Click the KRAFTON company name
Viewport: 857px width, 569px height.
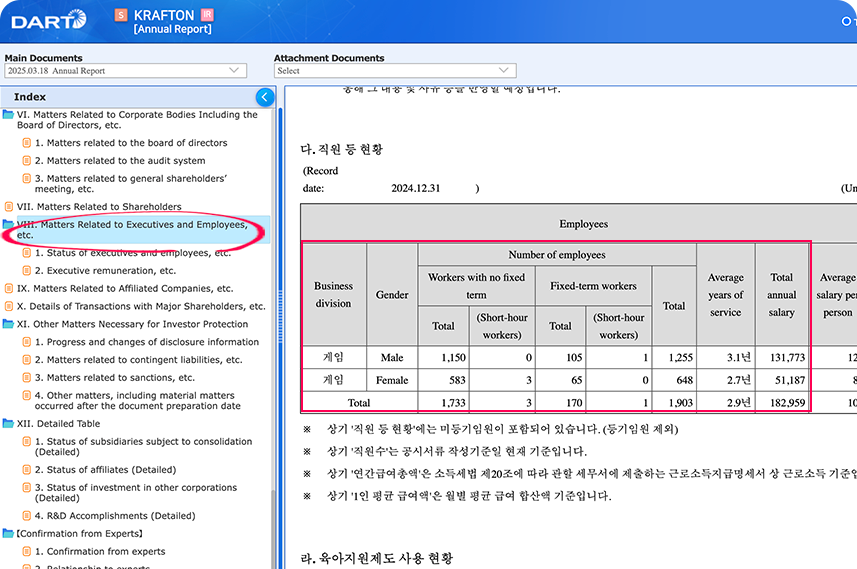[164, 15]
